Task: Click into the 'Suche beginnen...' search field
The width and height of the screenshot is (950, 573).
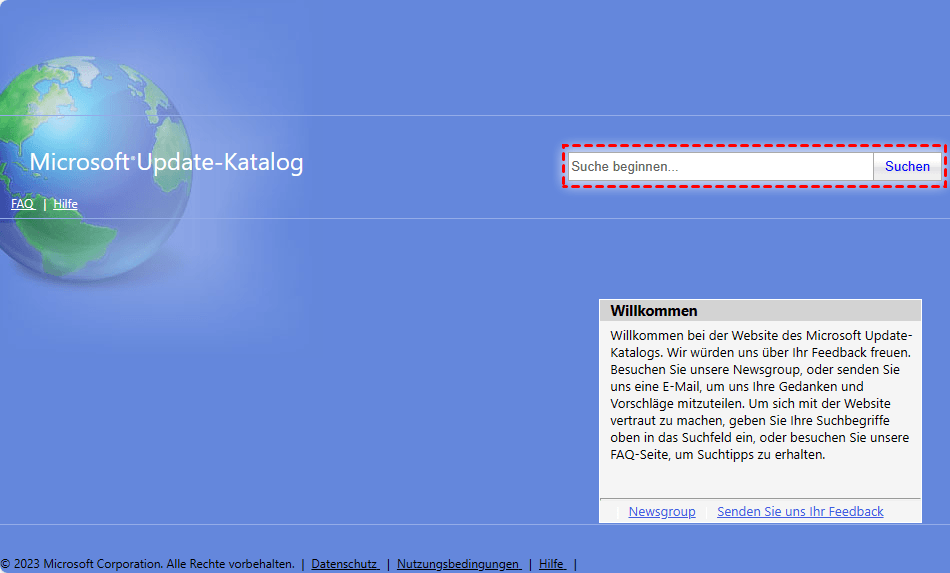Action: pos(720,167)
